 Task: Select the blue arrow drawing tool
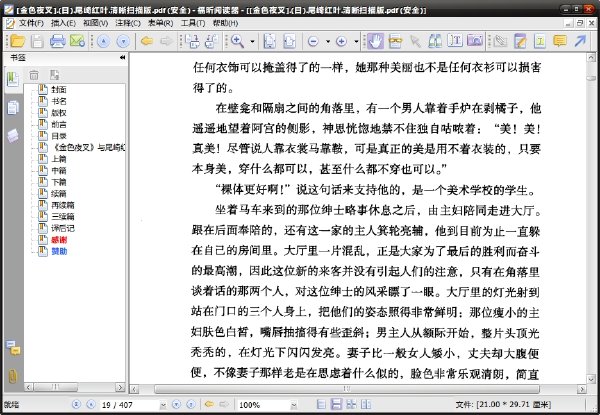580,41
